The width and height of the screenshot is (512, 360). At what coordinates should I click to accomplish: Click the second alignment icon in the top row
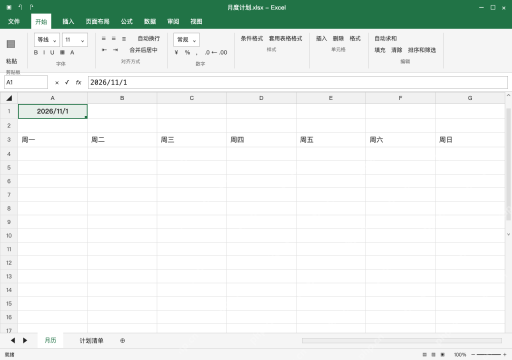pos(114,39)
